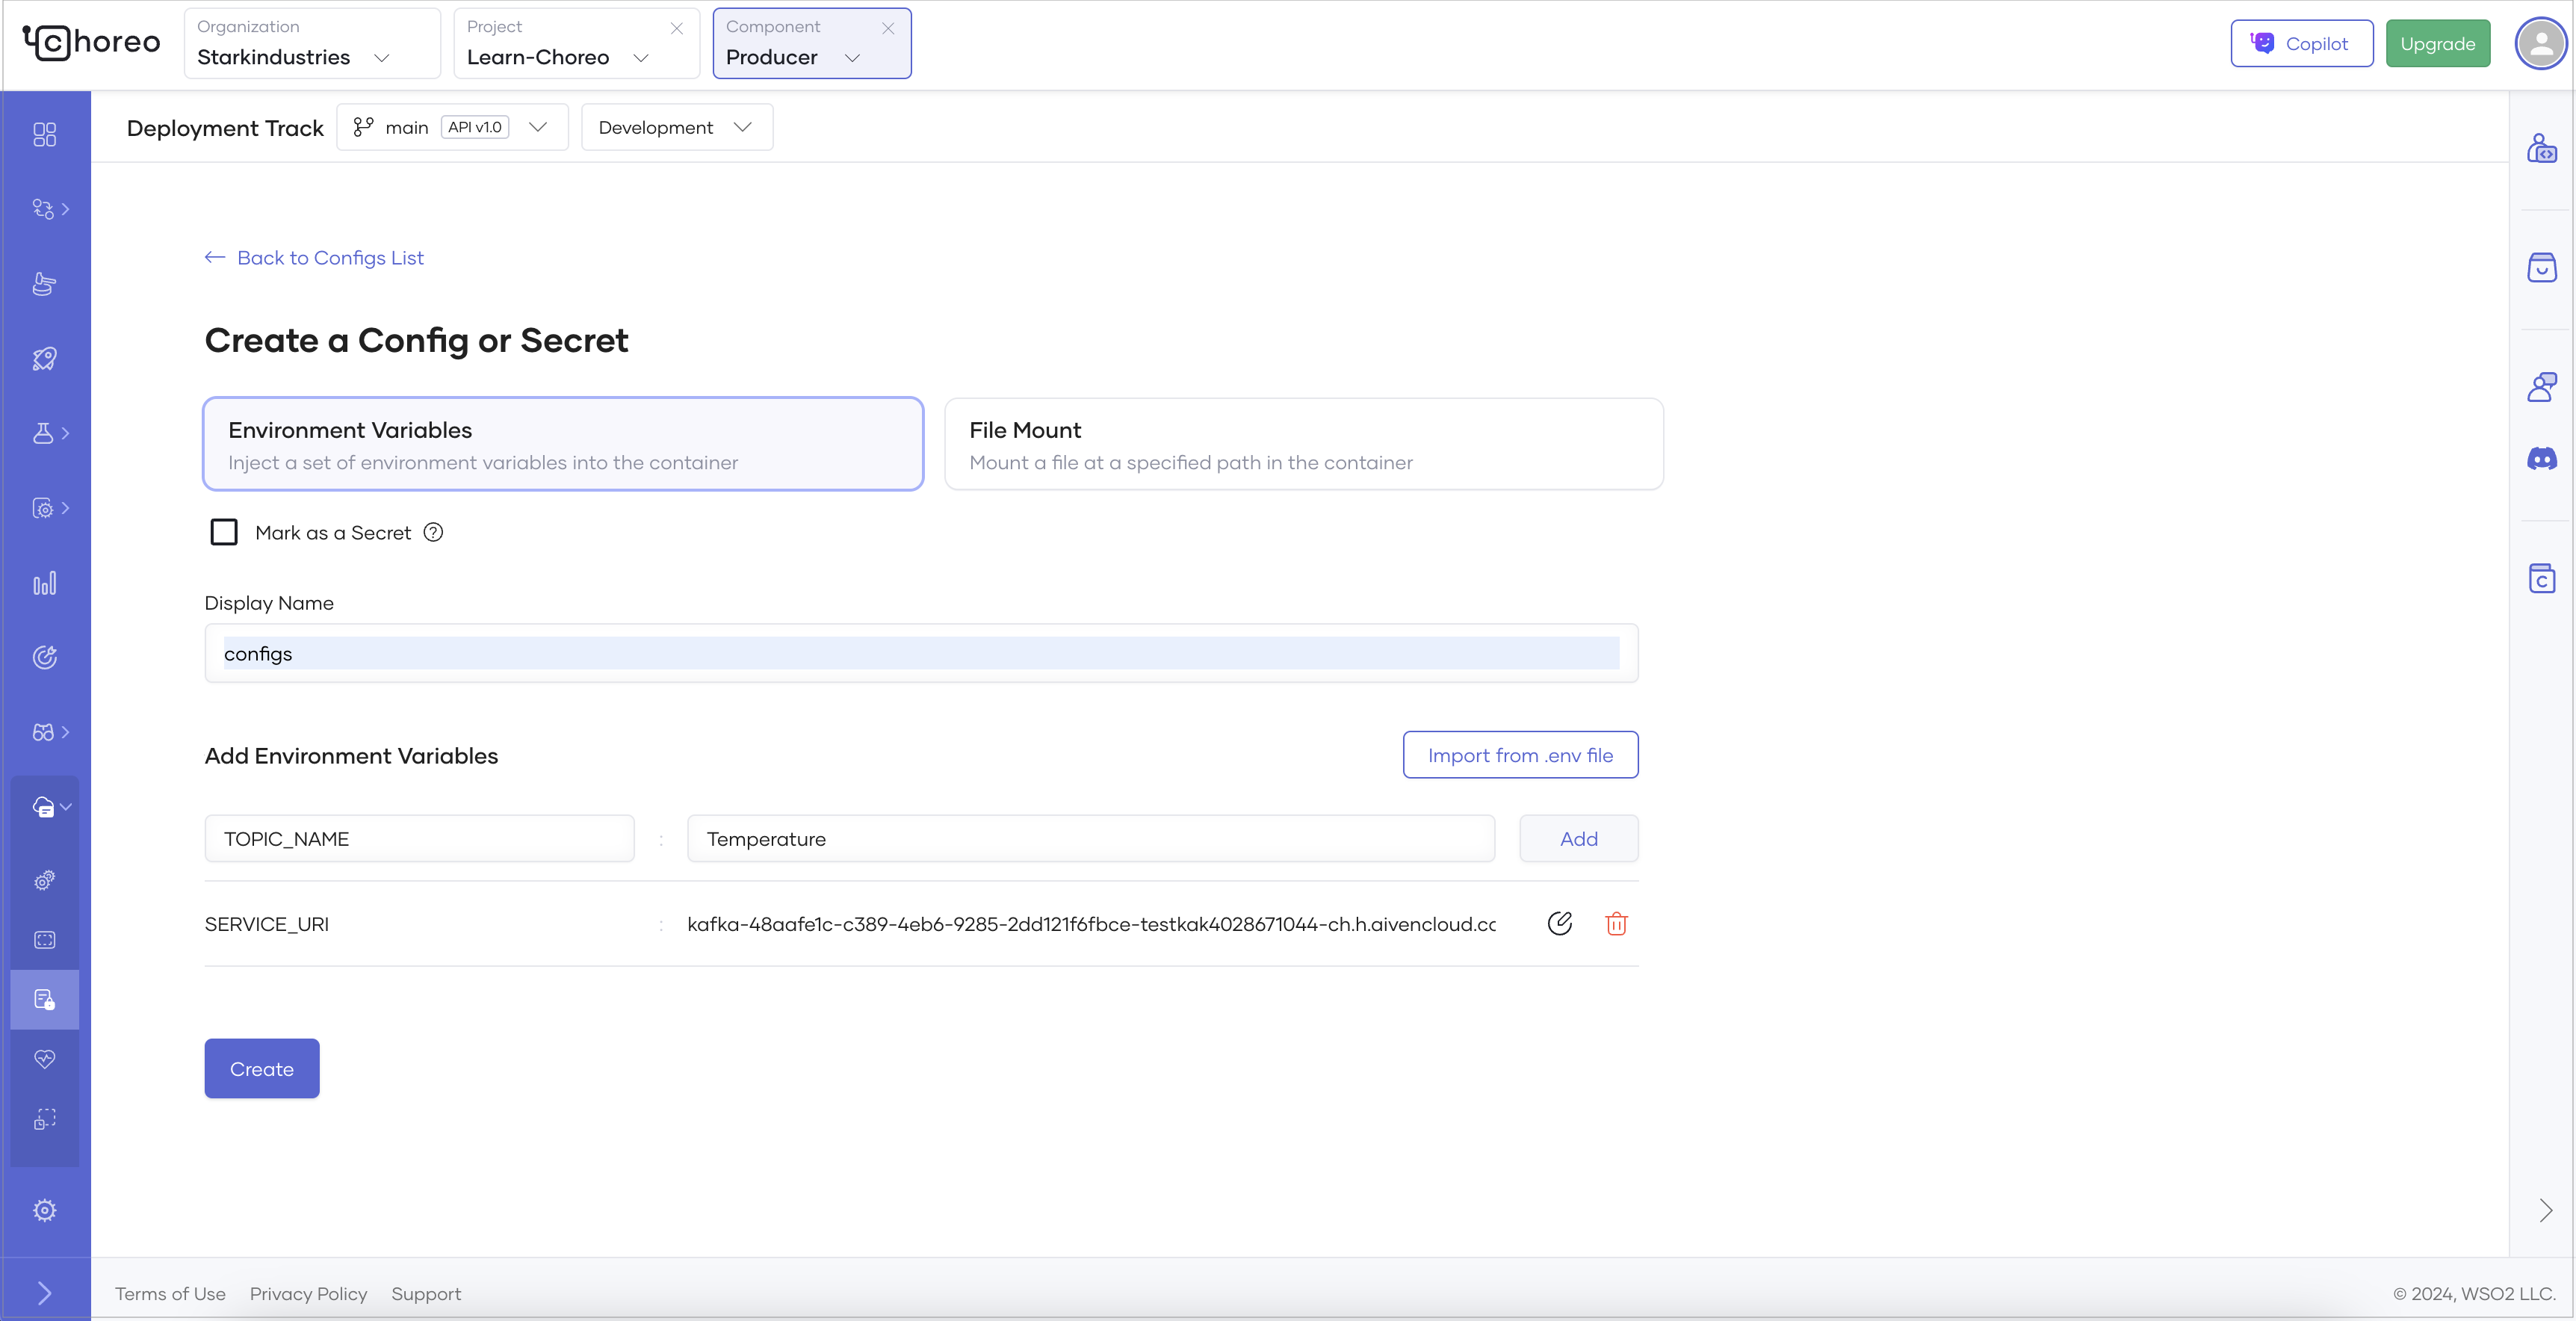Viewport: 2576px width, 1321px height.
Task: Click the help icon beside Mark as a Secret
Action: point(433,533)
